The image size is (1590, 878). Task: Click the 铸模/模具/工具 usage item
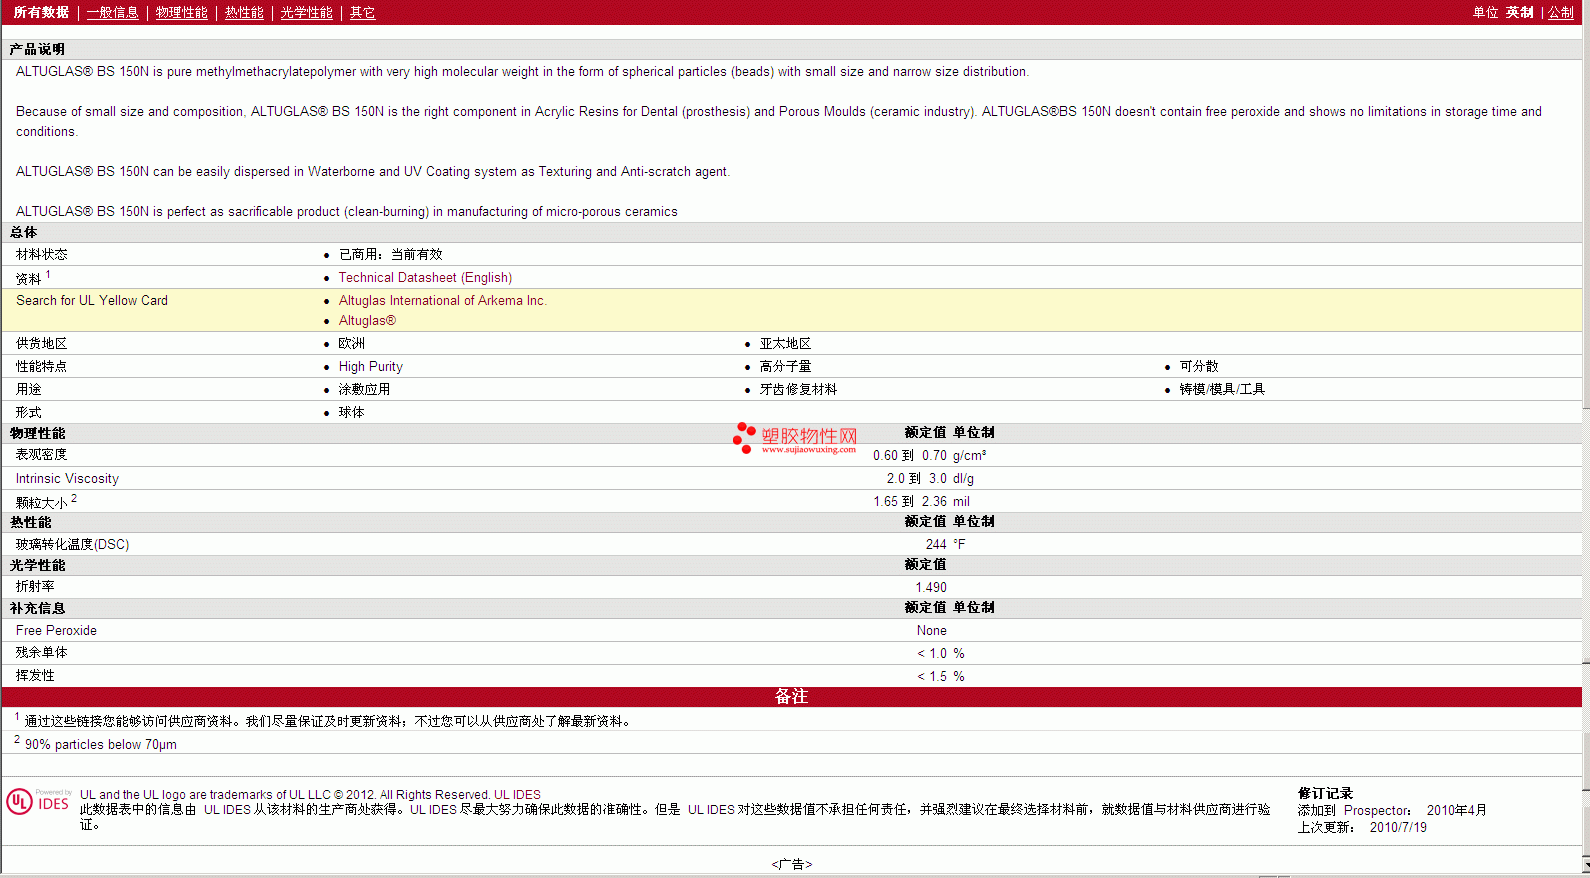tap(1222, 389)
